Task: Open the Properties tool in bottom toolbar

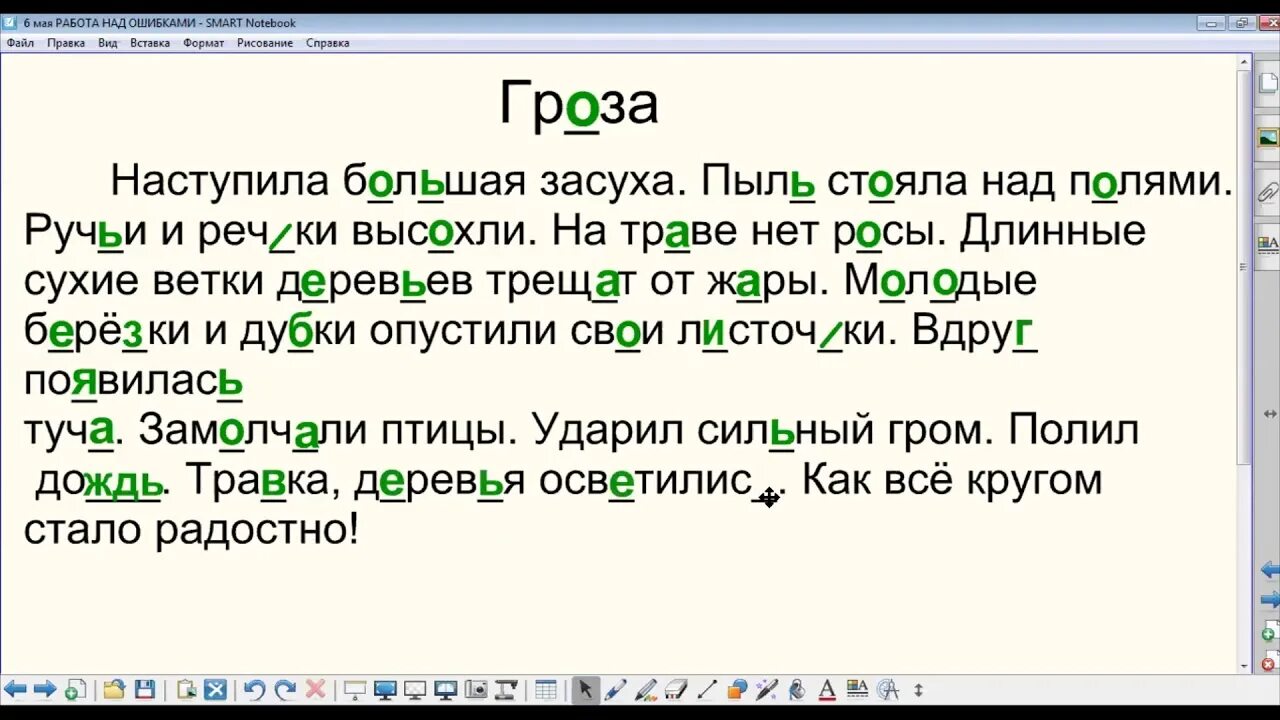Action: click(857, 689)
